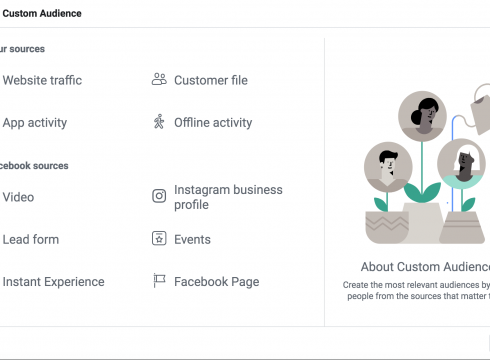Screen dimensions: 490x360
Task: Choose Customer file source option
Action: (x=211, y=80)
